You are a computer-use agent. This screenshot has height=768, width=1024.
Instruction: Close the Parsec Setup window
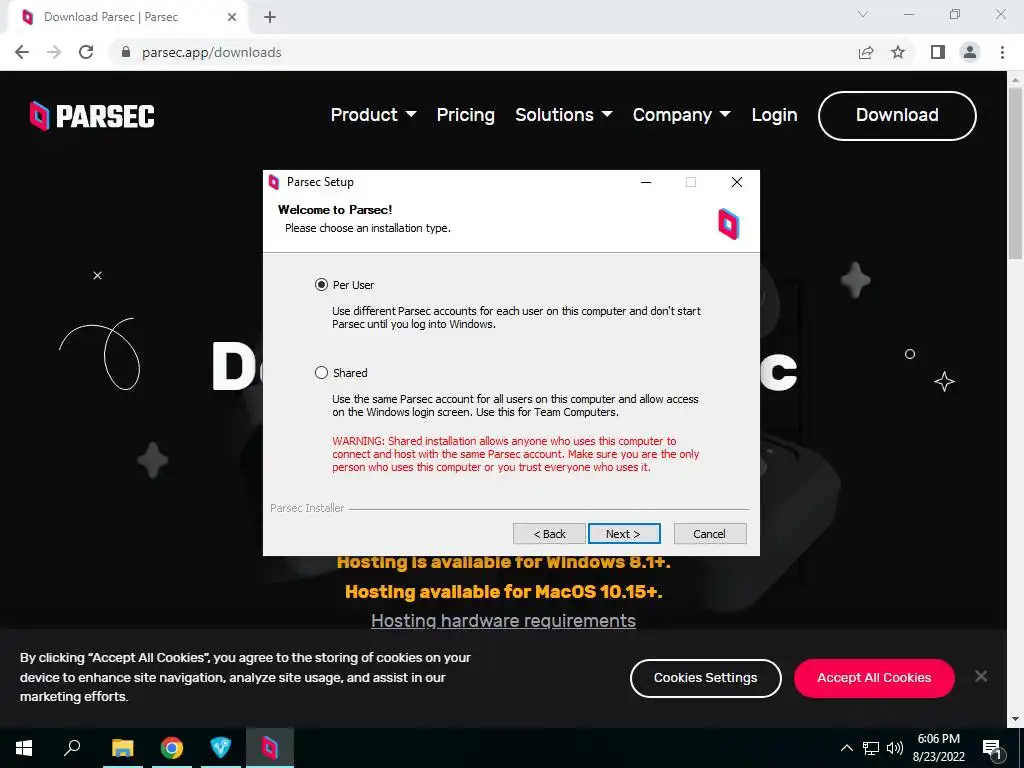(x=737, y=182)
